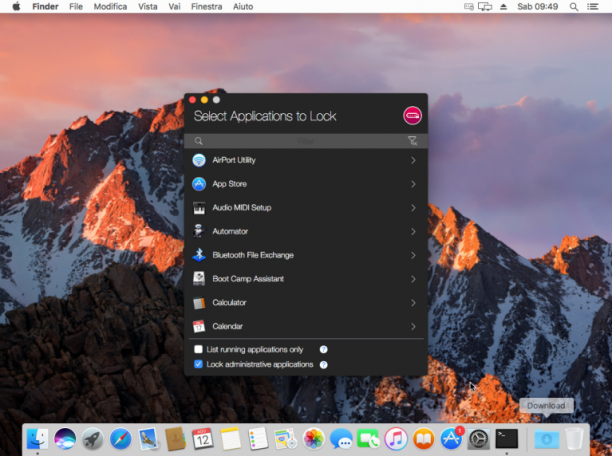Open the Vista menu
Image resolution: width=612 pixels, height=456 pixels.
(x=148, y=6)
